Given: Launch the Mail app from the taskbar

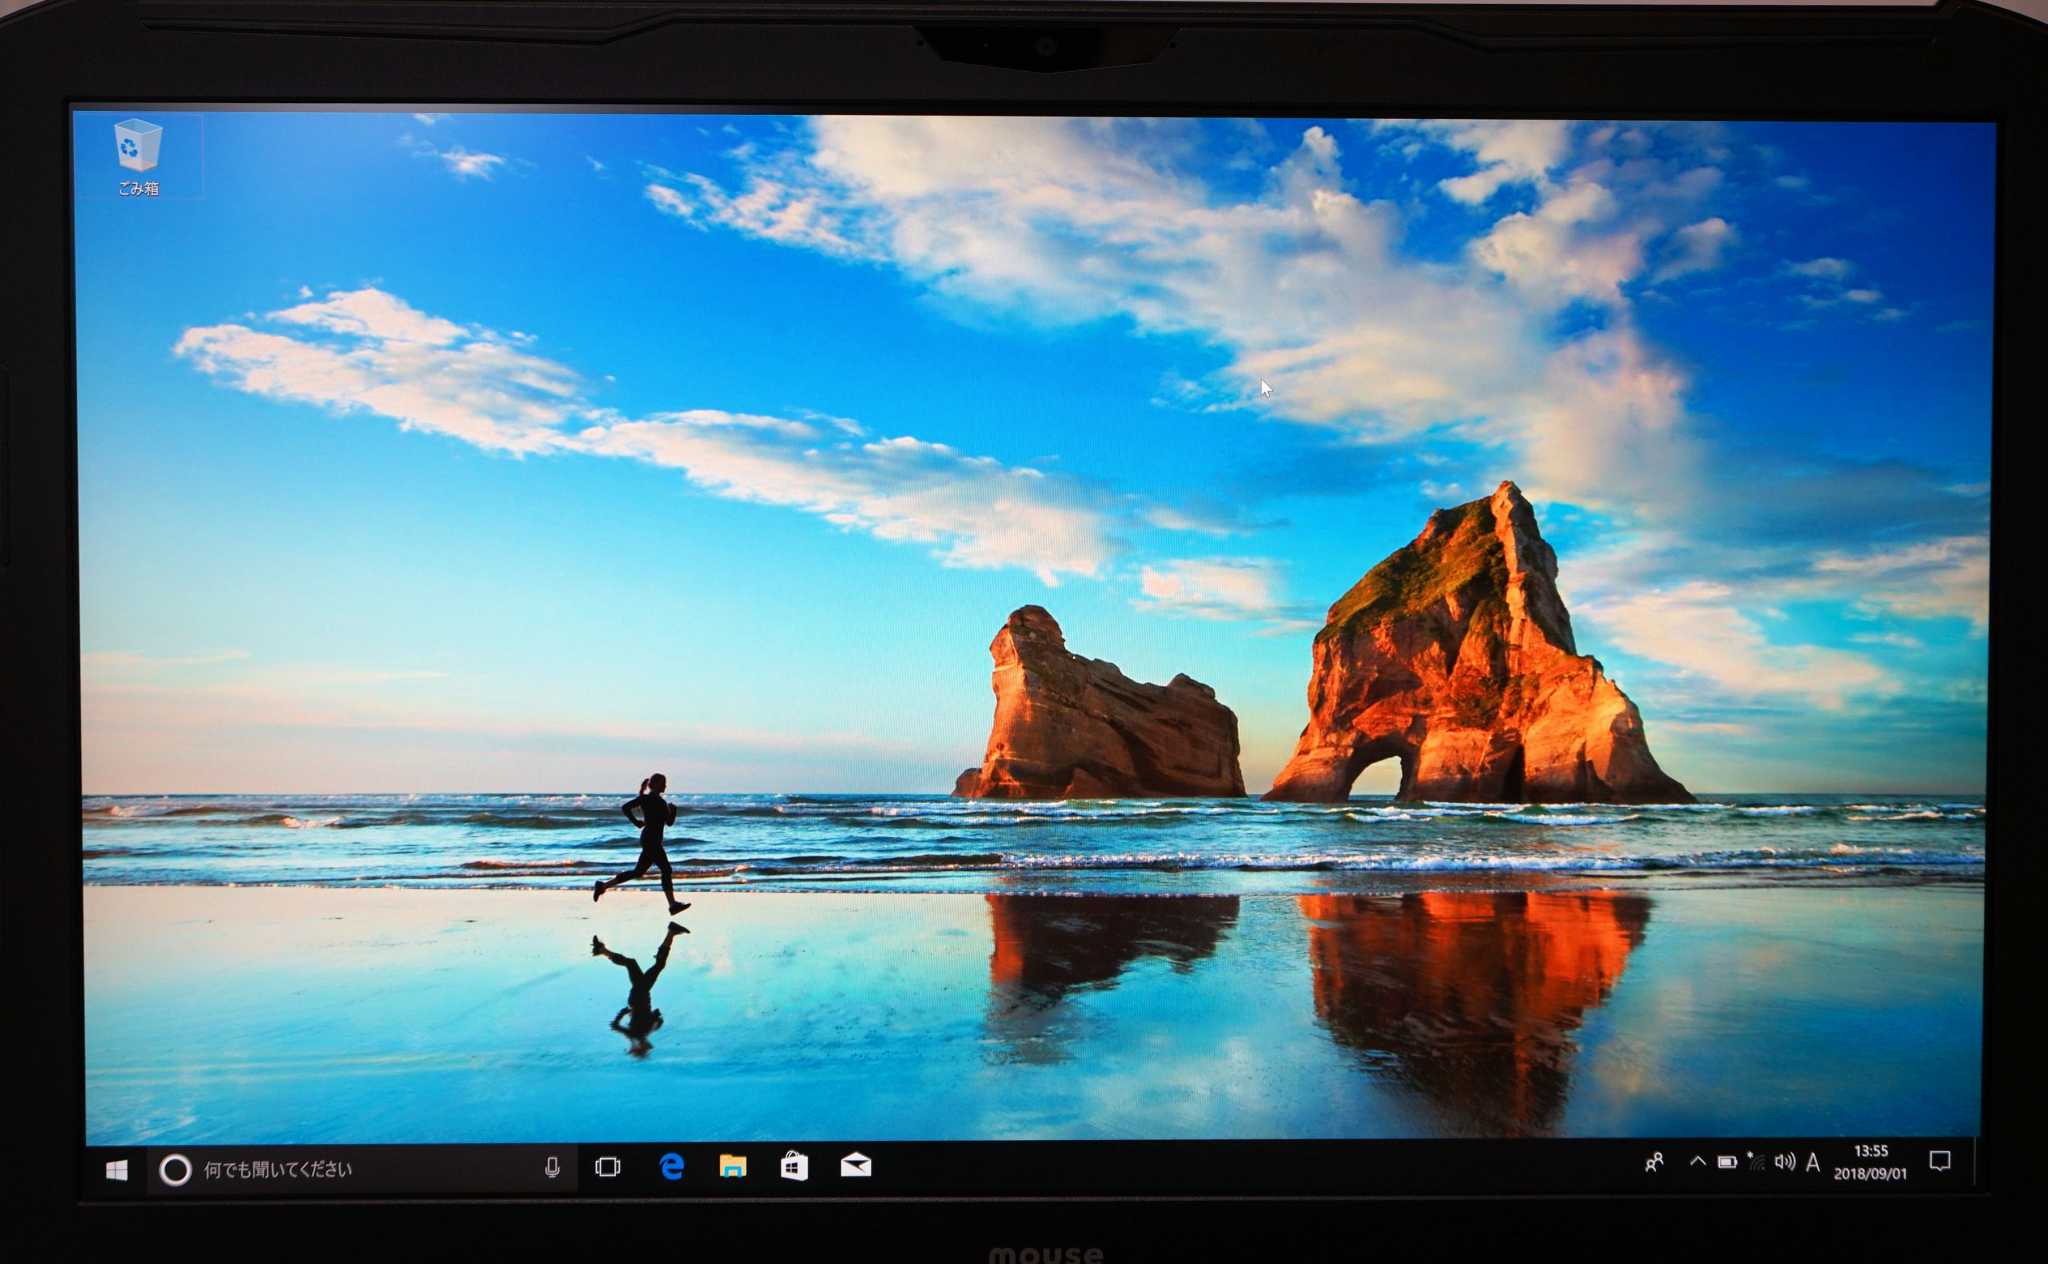Looking at the screenshot, I should (x=856, y=1165).
